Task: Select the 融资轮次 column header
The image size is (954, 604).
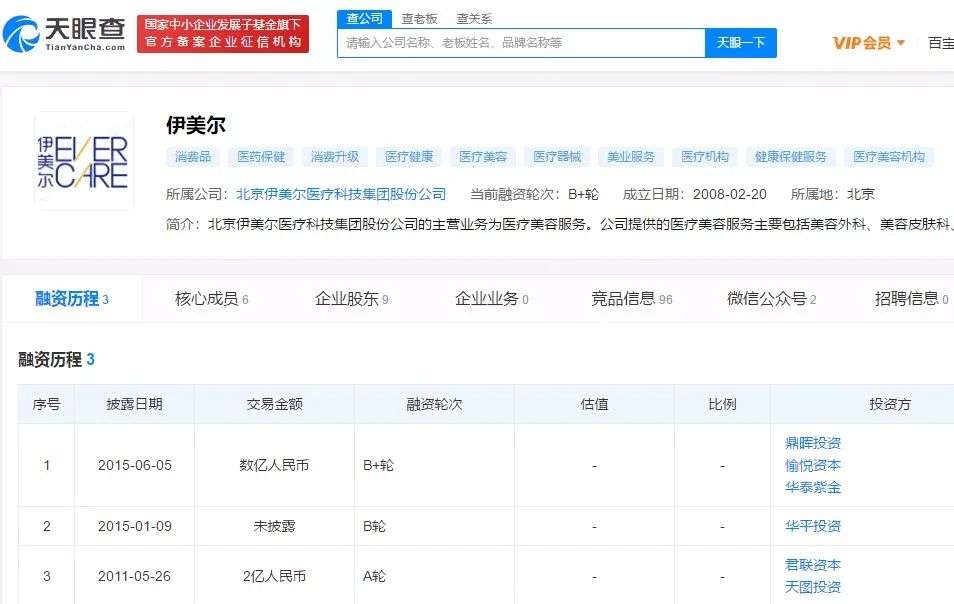Action: point(434,404)
